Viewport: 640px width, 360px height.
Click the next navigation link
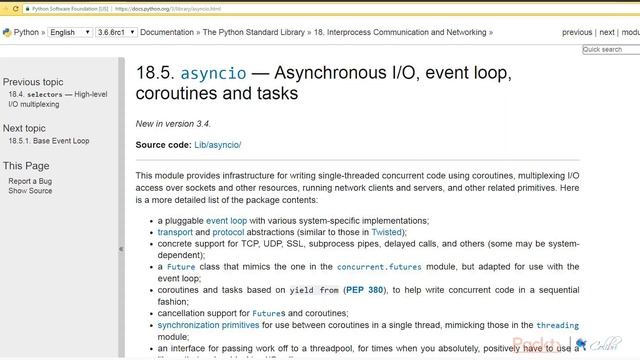coord(607,32)
